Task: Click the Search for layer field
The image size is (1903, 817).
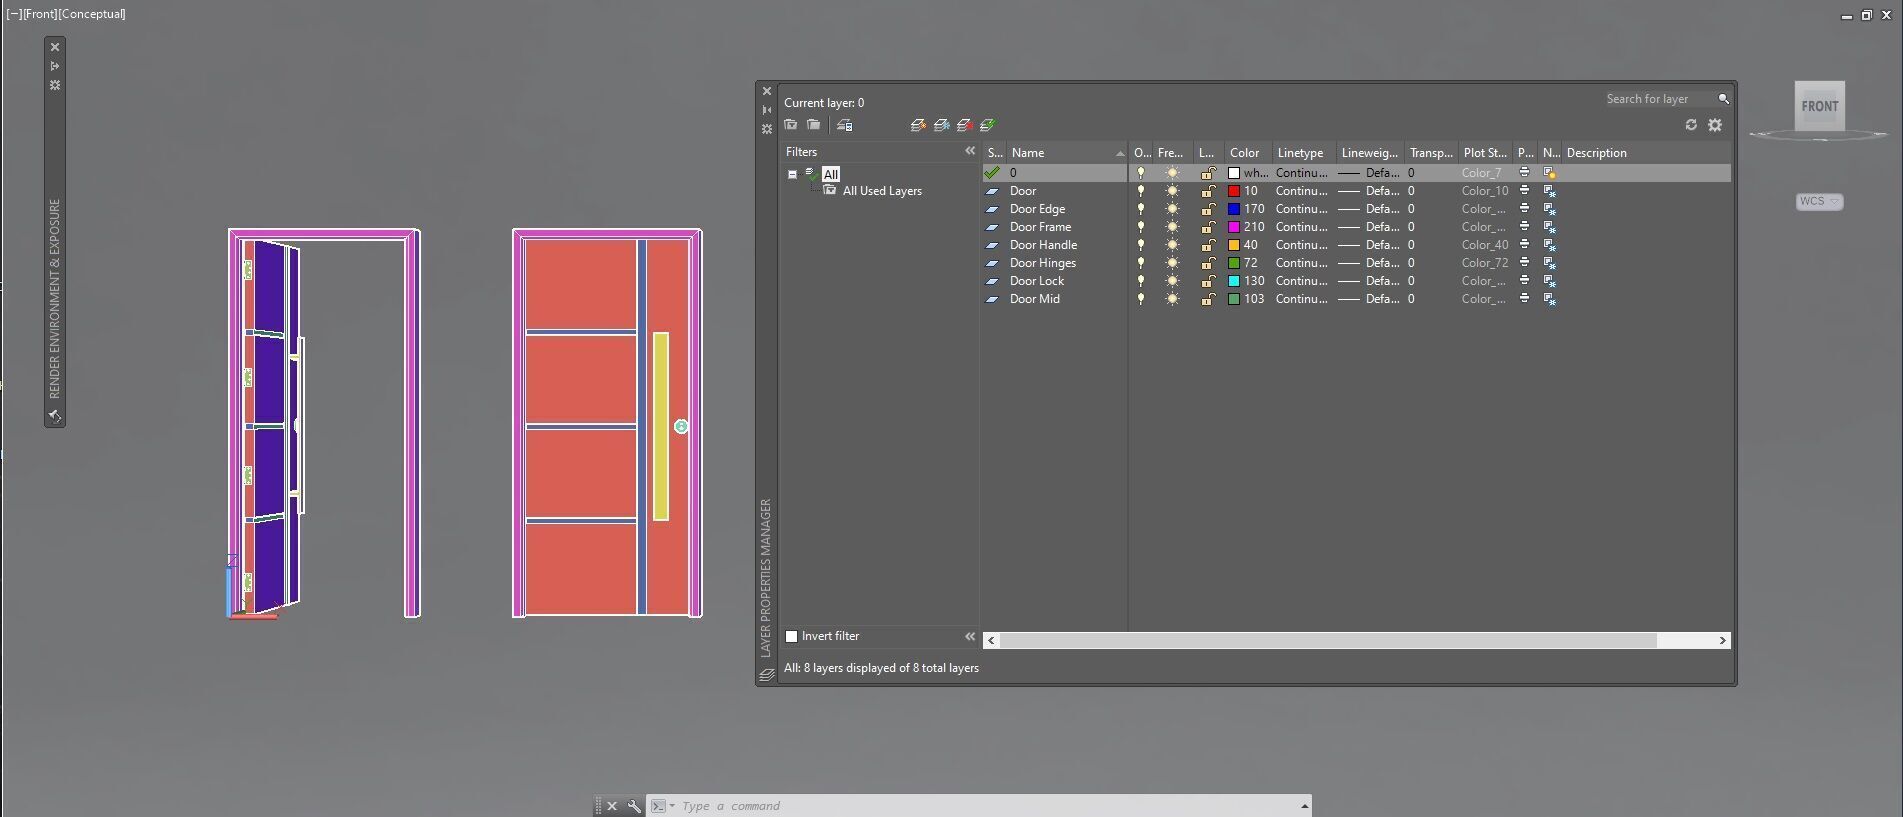Action: (x=1659, y=99)
